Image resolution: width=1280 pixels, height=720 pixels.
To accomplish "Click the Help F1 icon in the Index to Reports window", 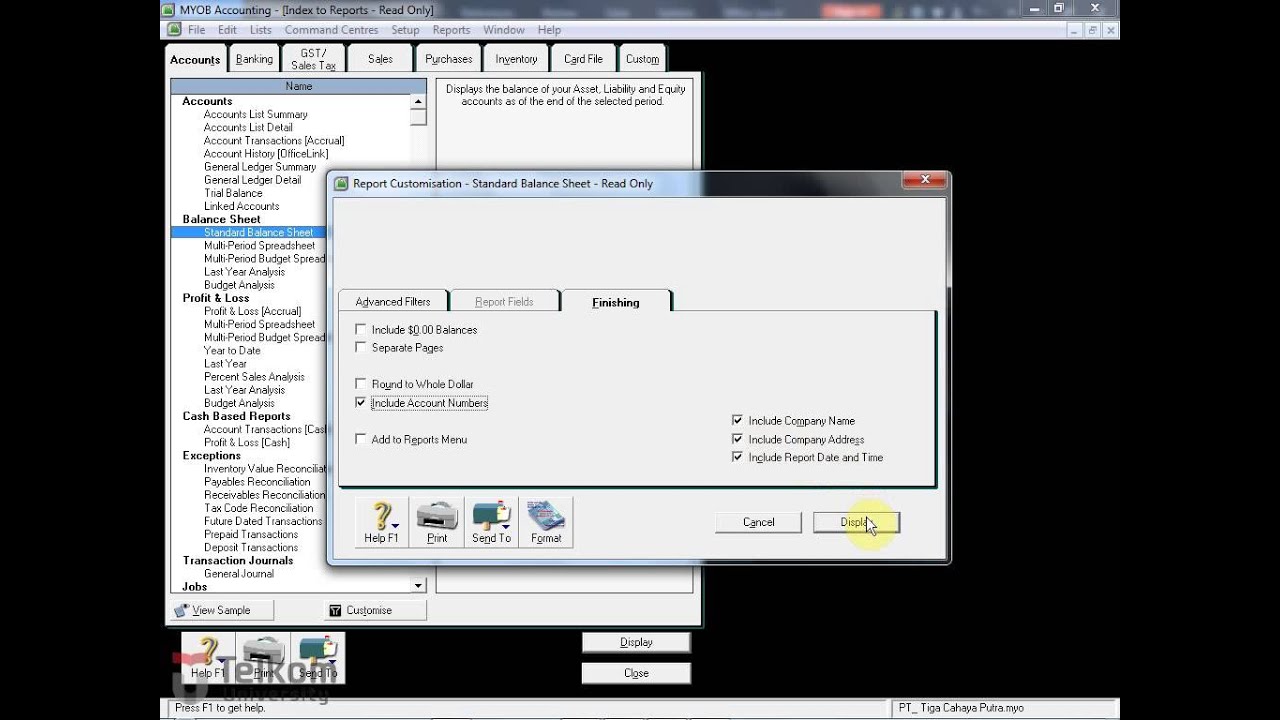I will coord(209,657).
